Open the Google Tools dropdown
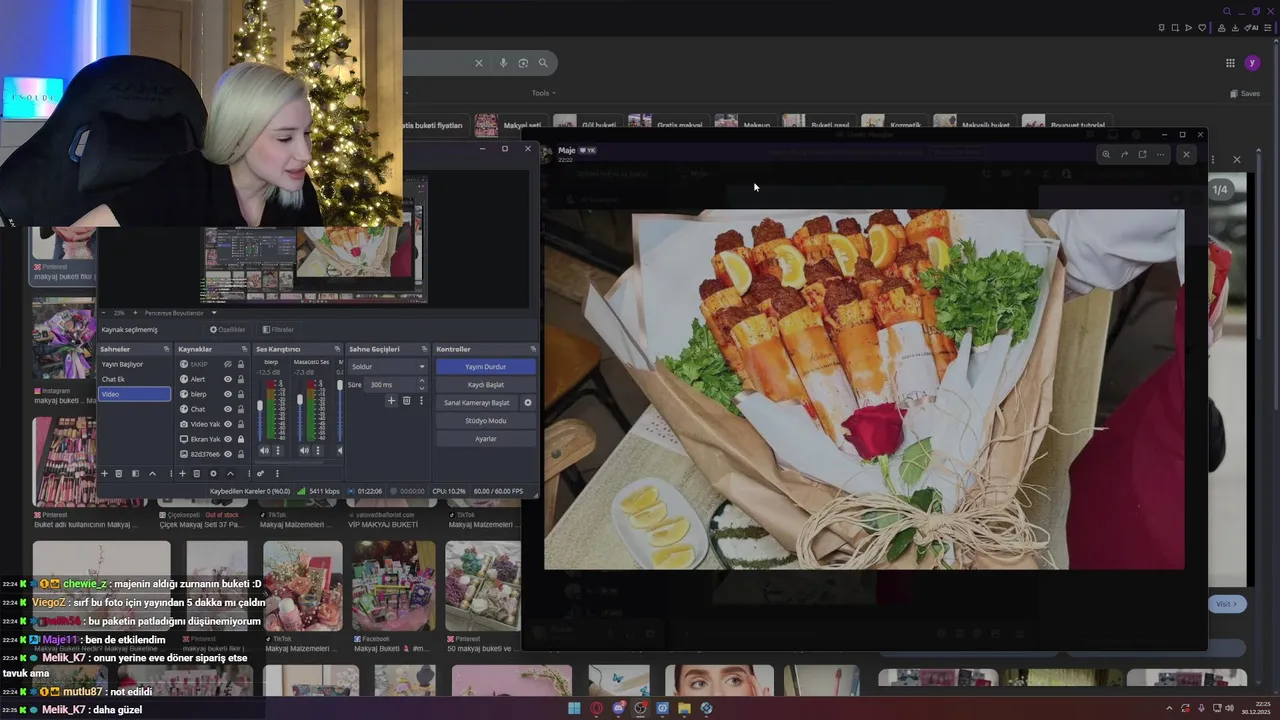Viewport: 1280px width, 720px height. click(x=544, y=93)
